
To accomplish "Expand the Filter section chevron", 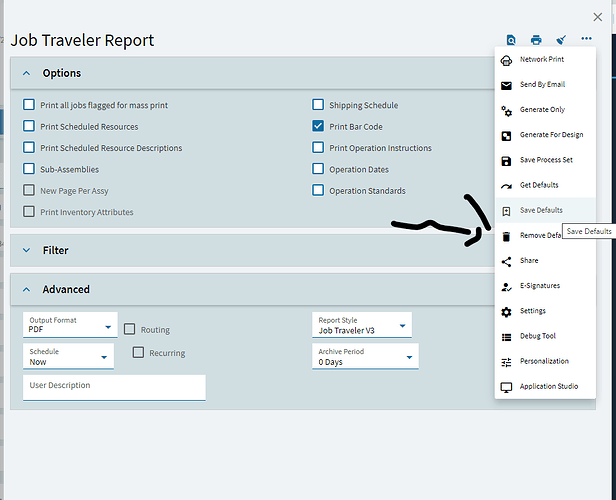I will click(x=26, y=250).
